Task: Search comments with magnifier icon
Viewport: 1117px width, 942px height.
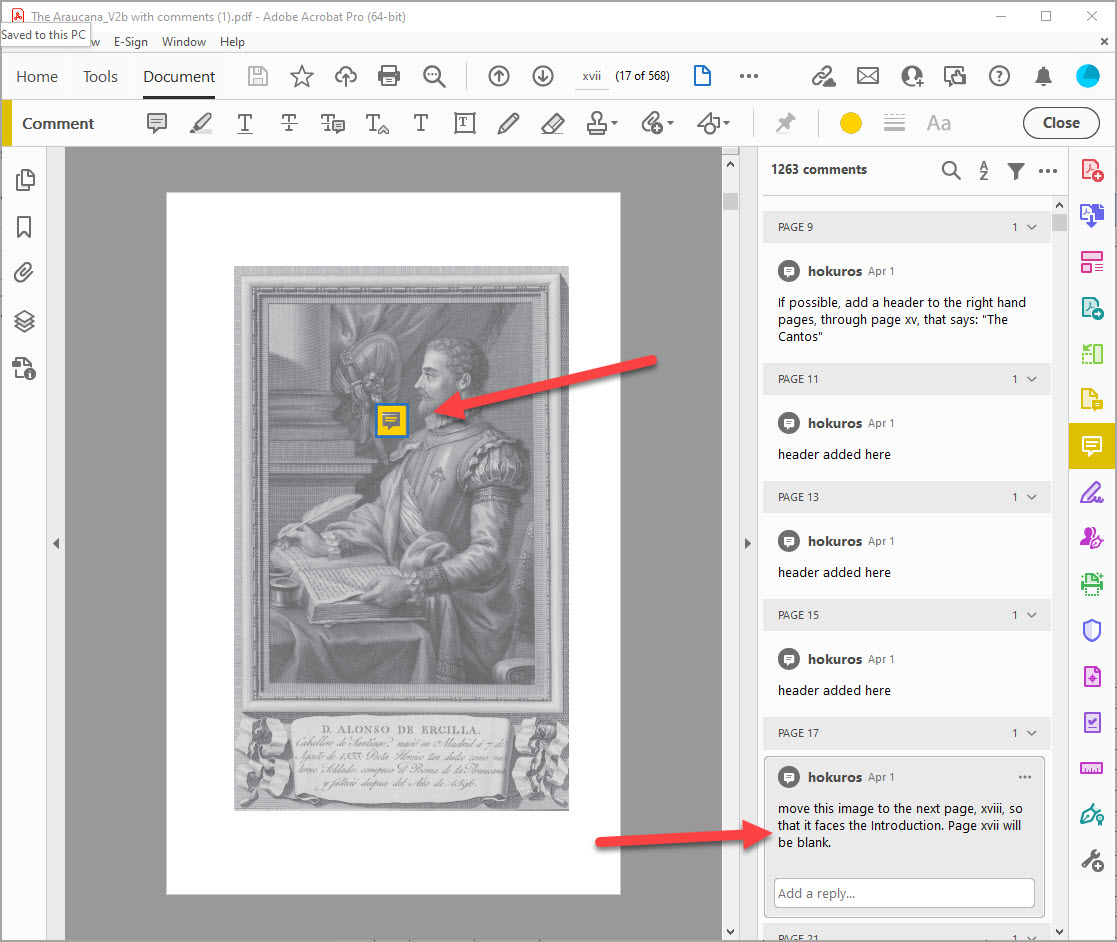Action: [951, 171]
